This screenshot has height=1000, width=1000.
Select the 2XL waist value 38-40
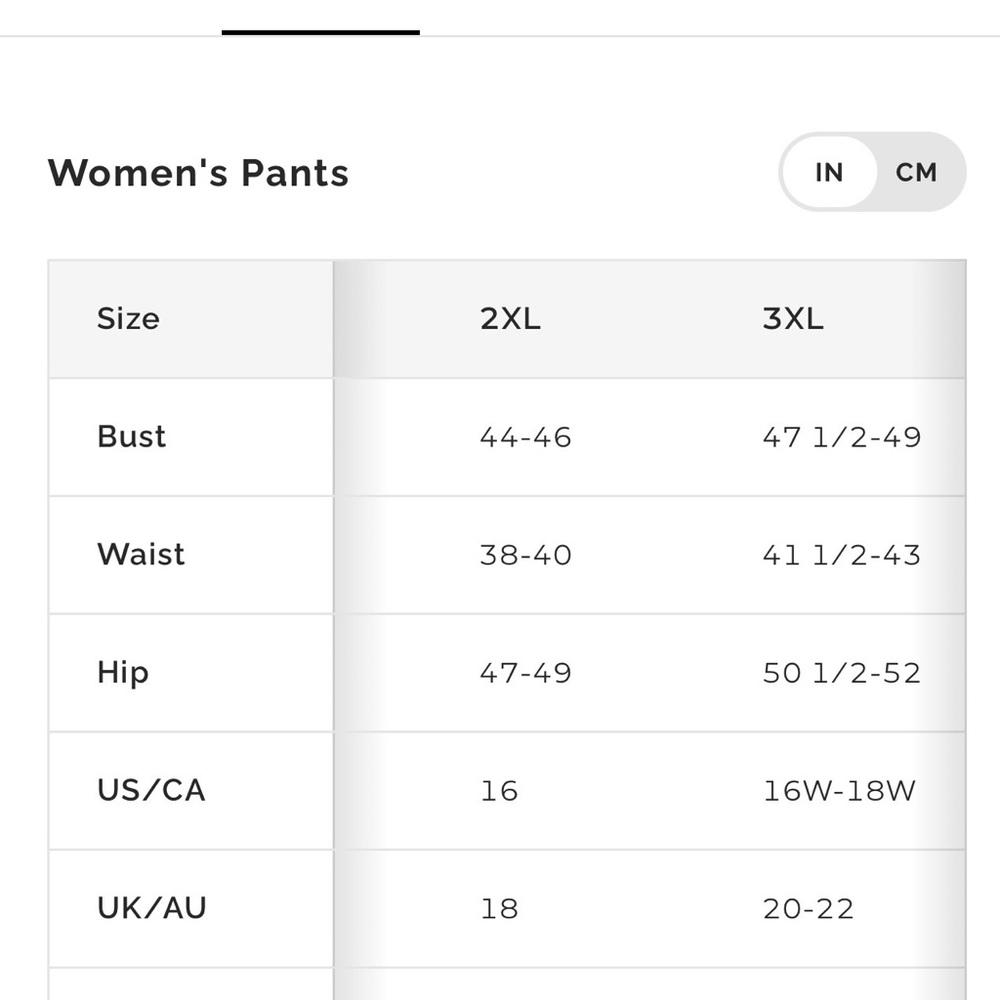[525, 555]
